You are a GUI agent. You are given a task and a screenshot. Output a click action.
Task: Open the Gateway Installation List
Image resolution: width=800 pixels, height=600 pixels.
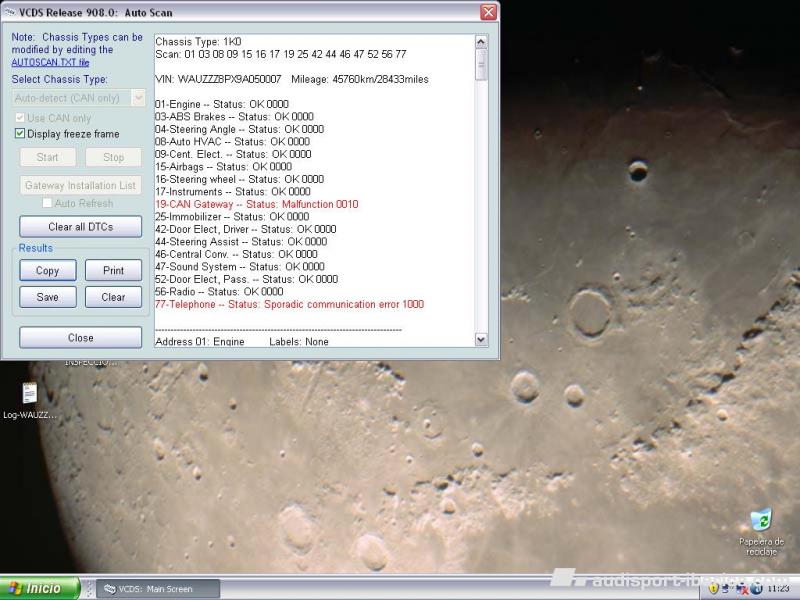[x=81, y=185]
